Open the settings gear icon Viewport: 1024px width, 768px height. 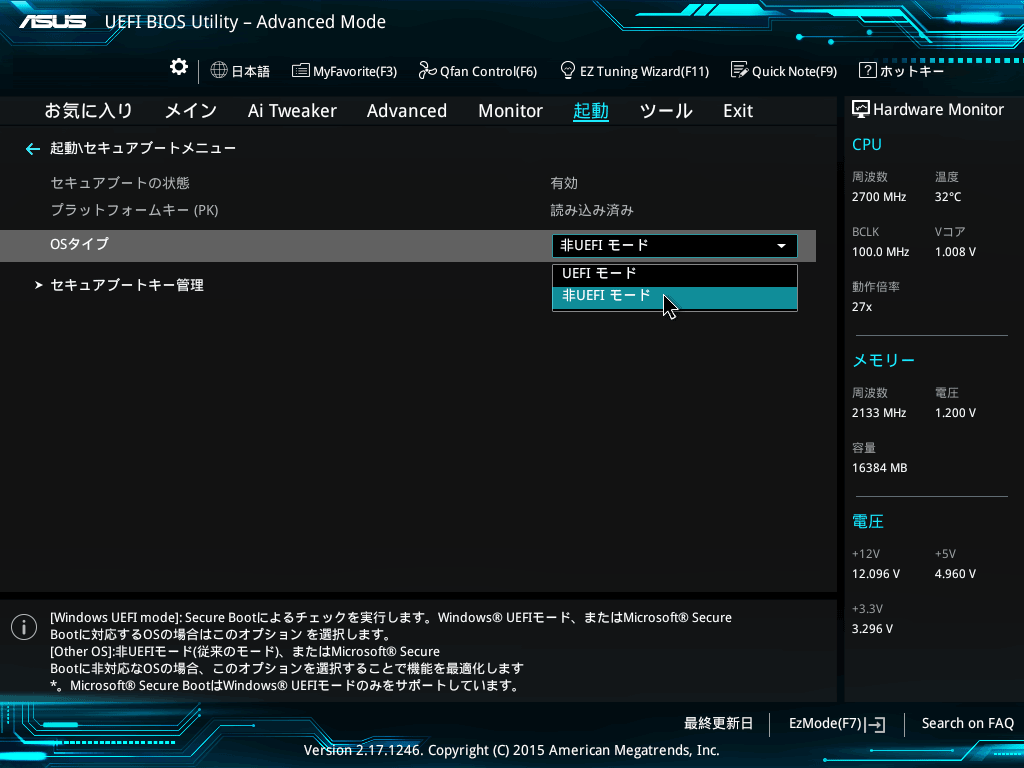click(x=178, y=66)
